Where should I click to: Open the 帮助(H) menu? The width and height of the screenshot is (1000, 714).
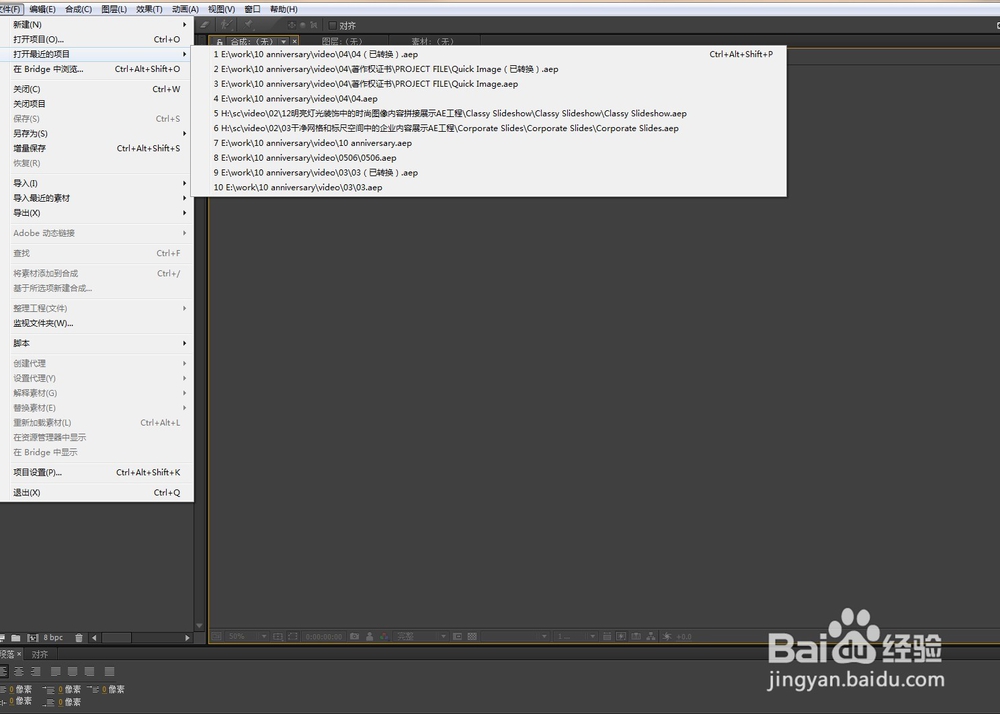(284, 9)
